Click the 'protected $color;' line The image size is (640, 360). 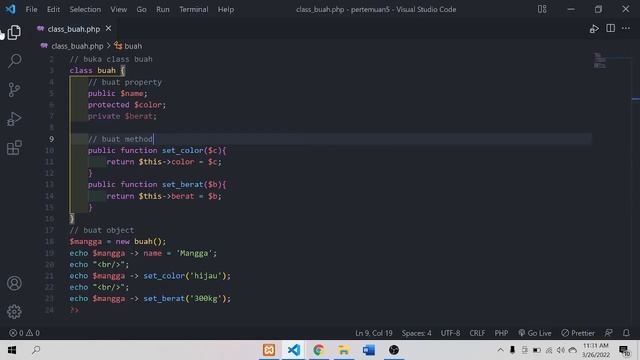[x=127, y=105]
